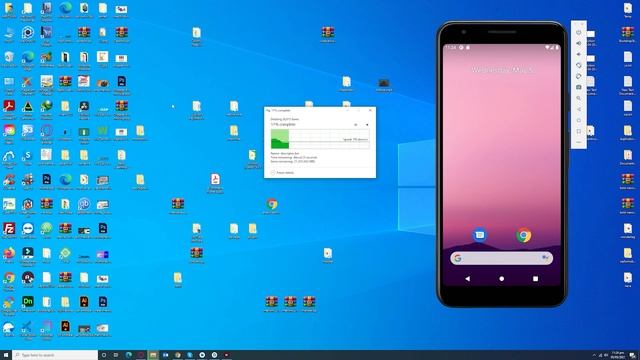Click the 'Type here to search' taskbar box
640x360 pixels.
pos(55,355)
